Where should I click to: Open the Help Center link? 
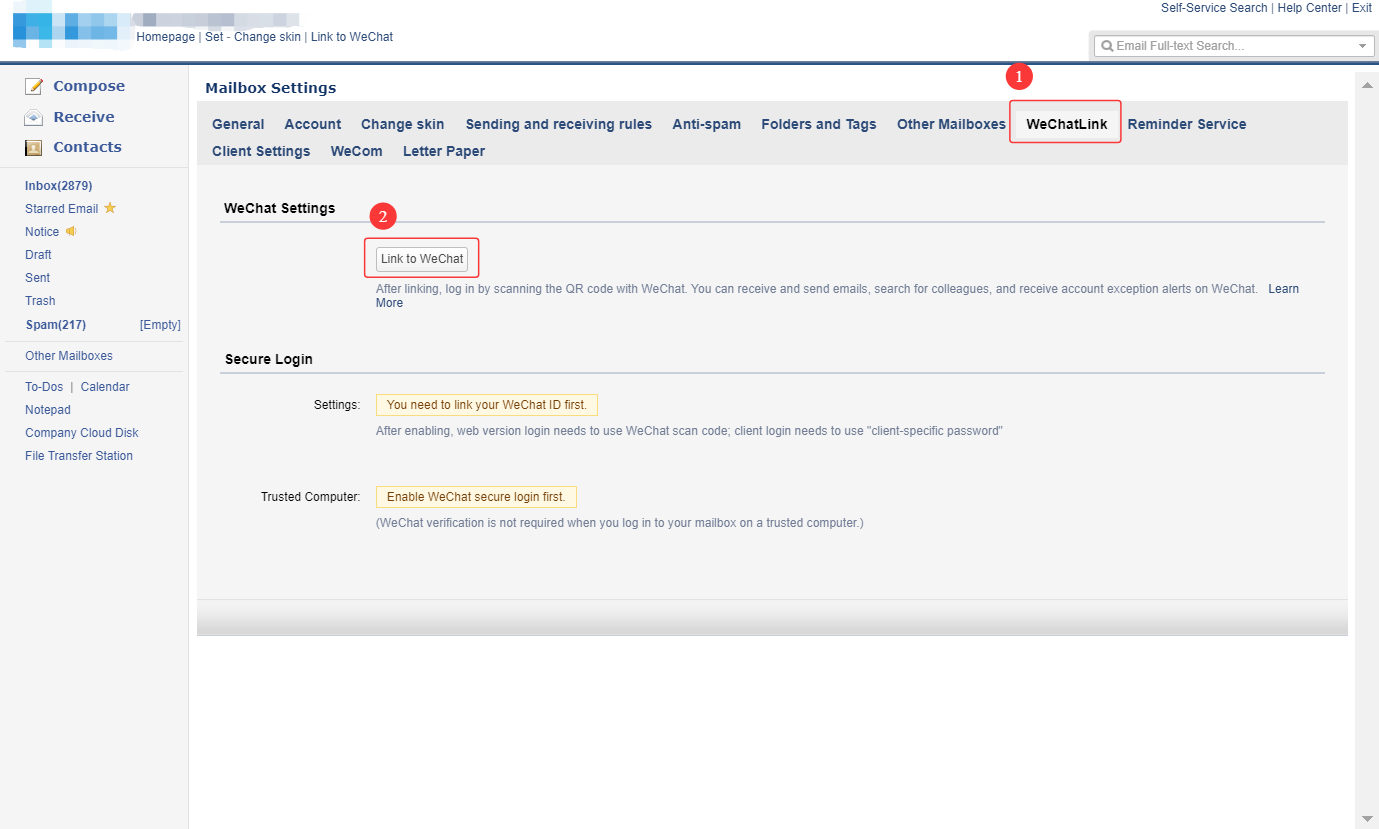point(1310,8)
